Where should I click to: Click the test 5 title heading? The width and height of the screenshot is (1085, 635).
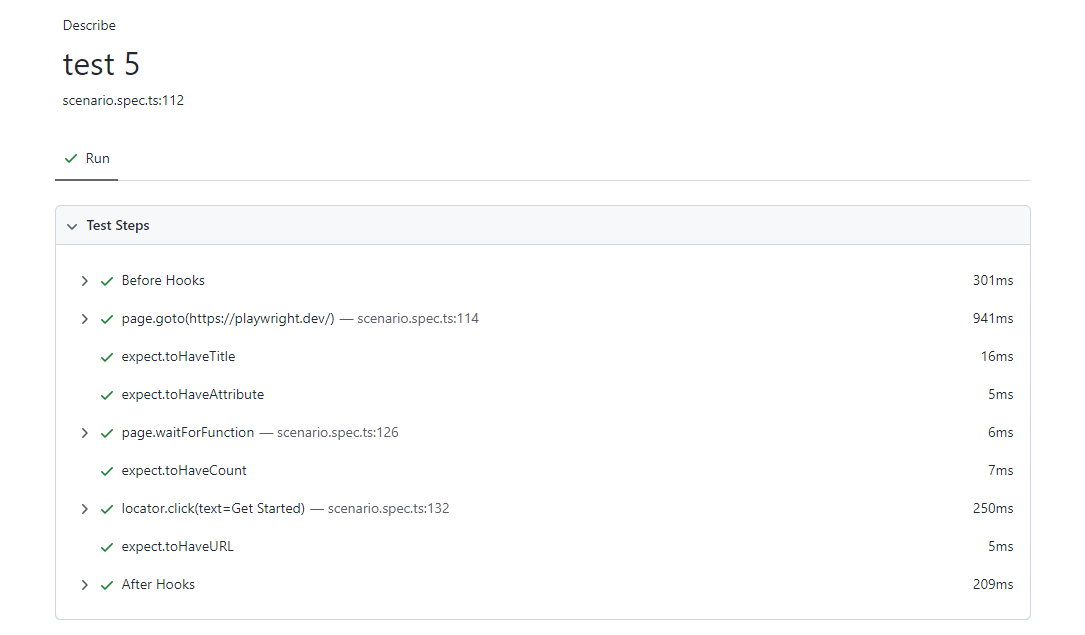(x=101, y=64)
